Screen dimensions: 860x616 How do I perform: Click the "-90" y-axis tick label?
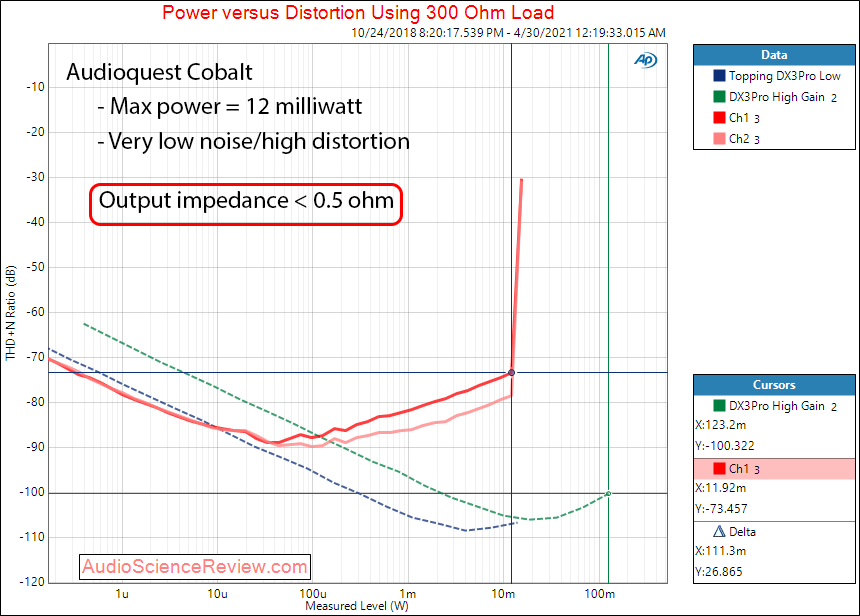(x=35, y=447)
